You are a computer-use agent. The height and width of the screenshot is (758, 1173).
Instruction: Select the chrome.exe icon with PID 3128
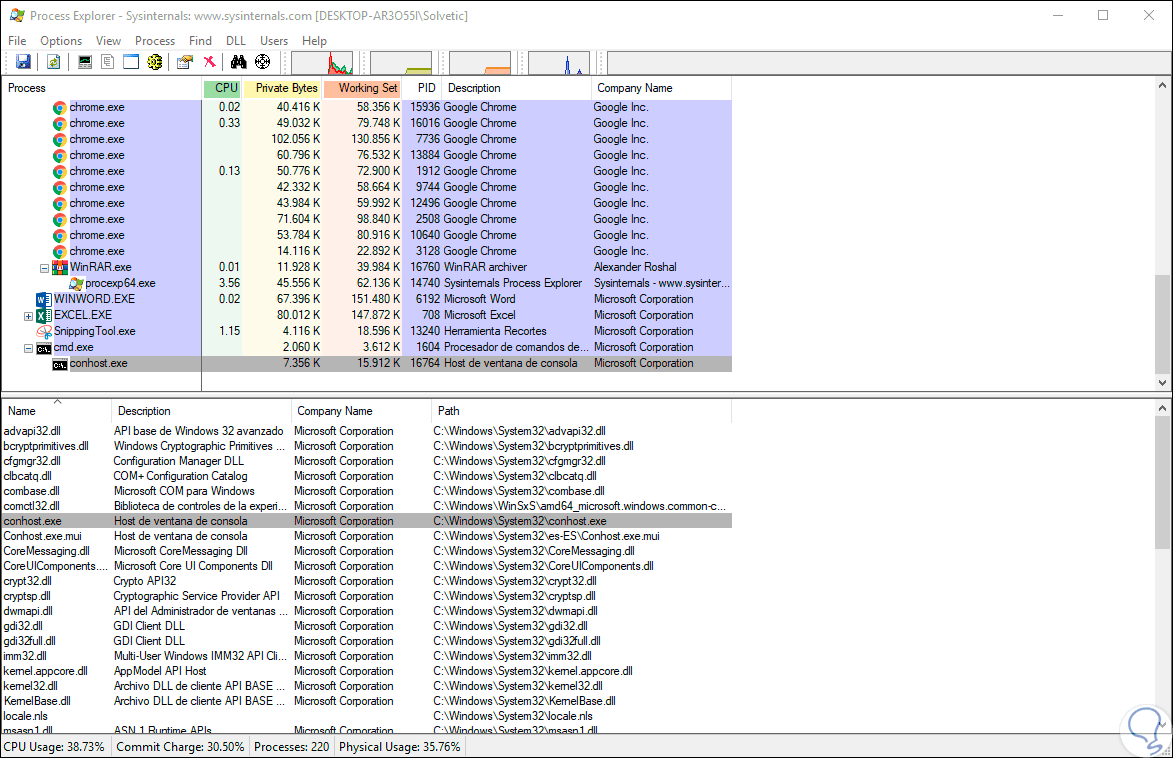60,252
